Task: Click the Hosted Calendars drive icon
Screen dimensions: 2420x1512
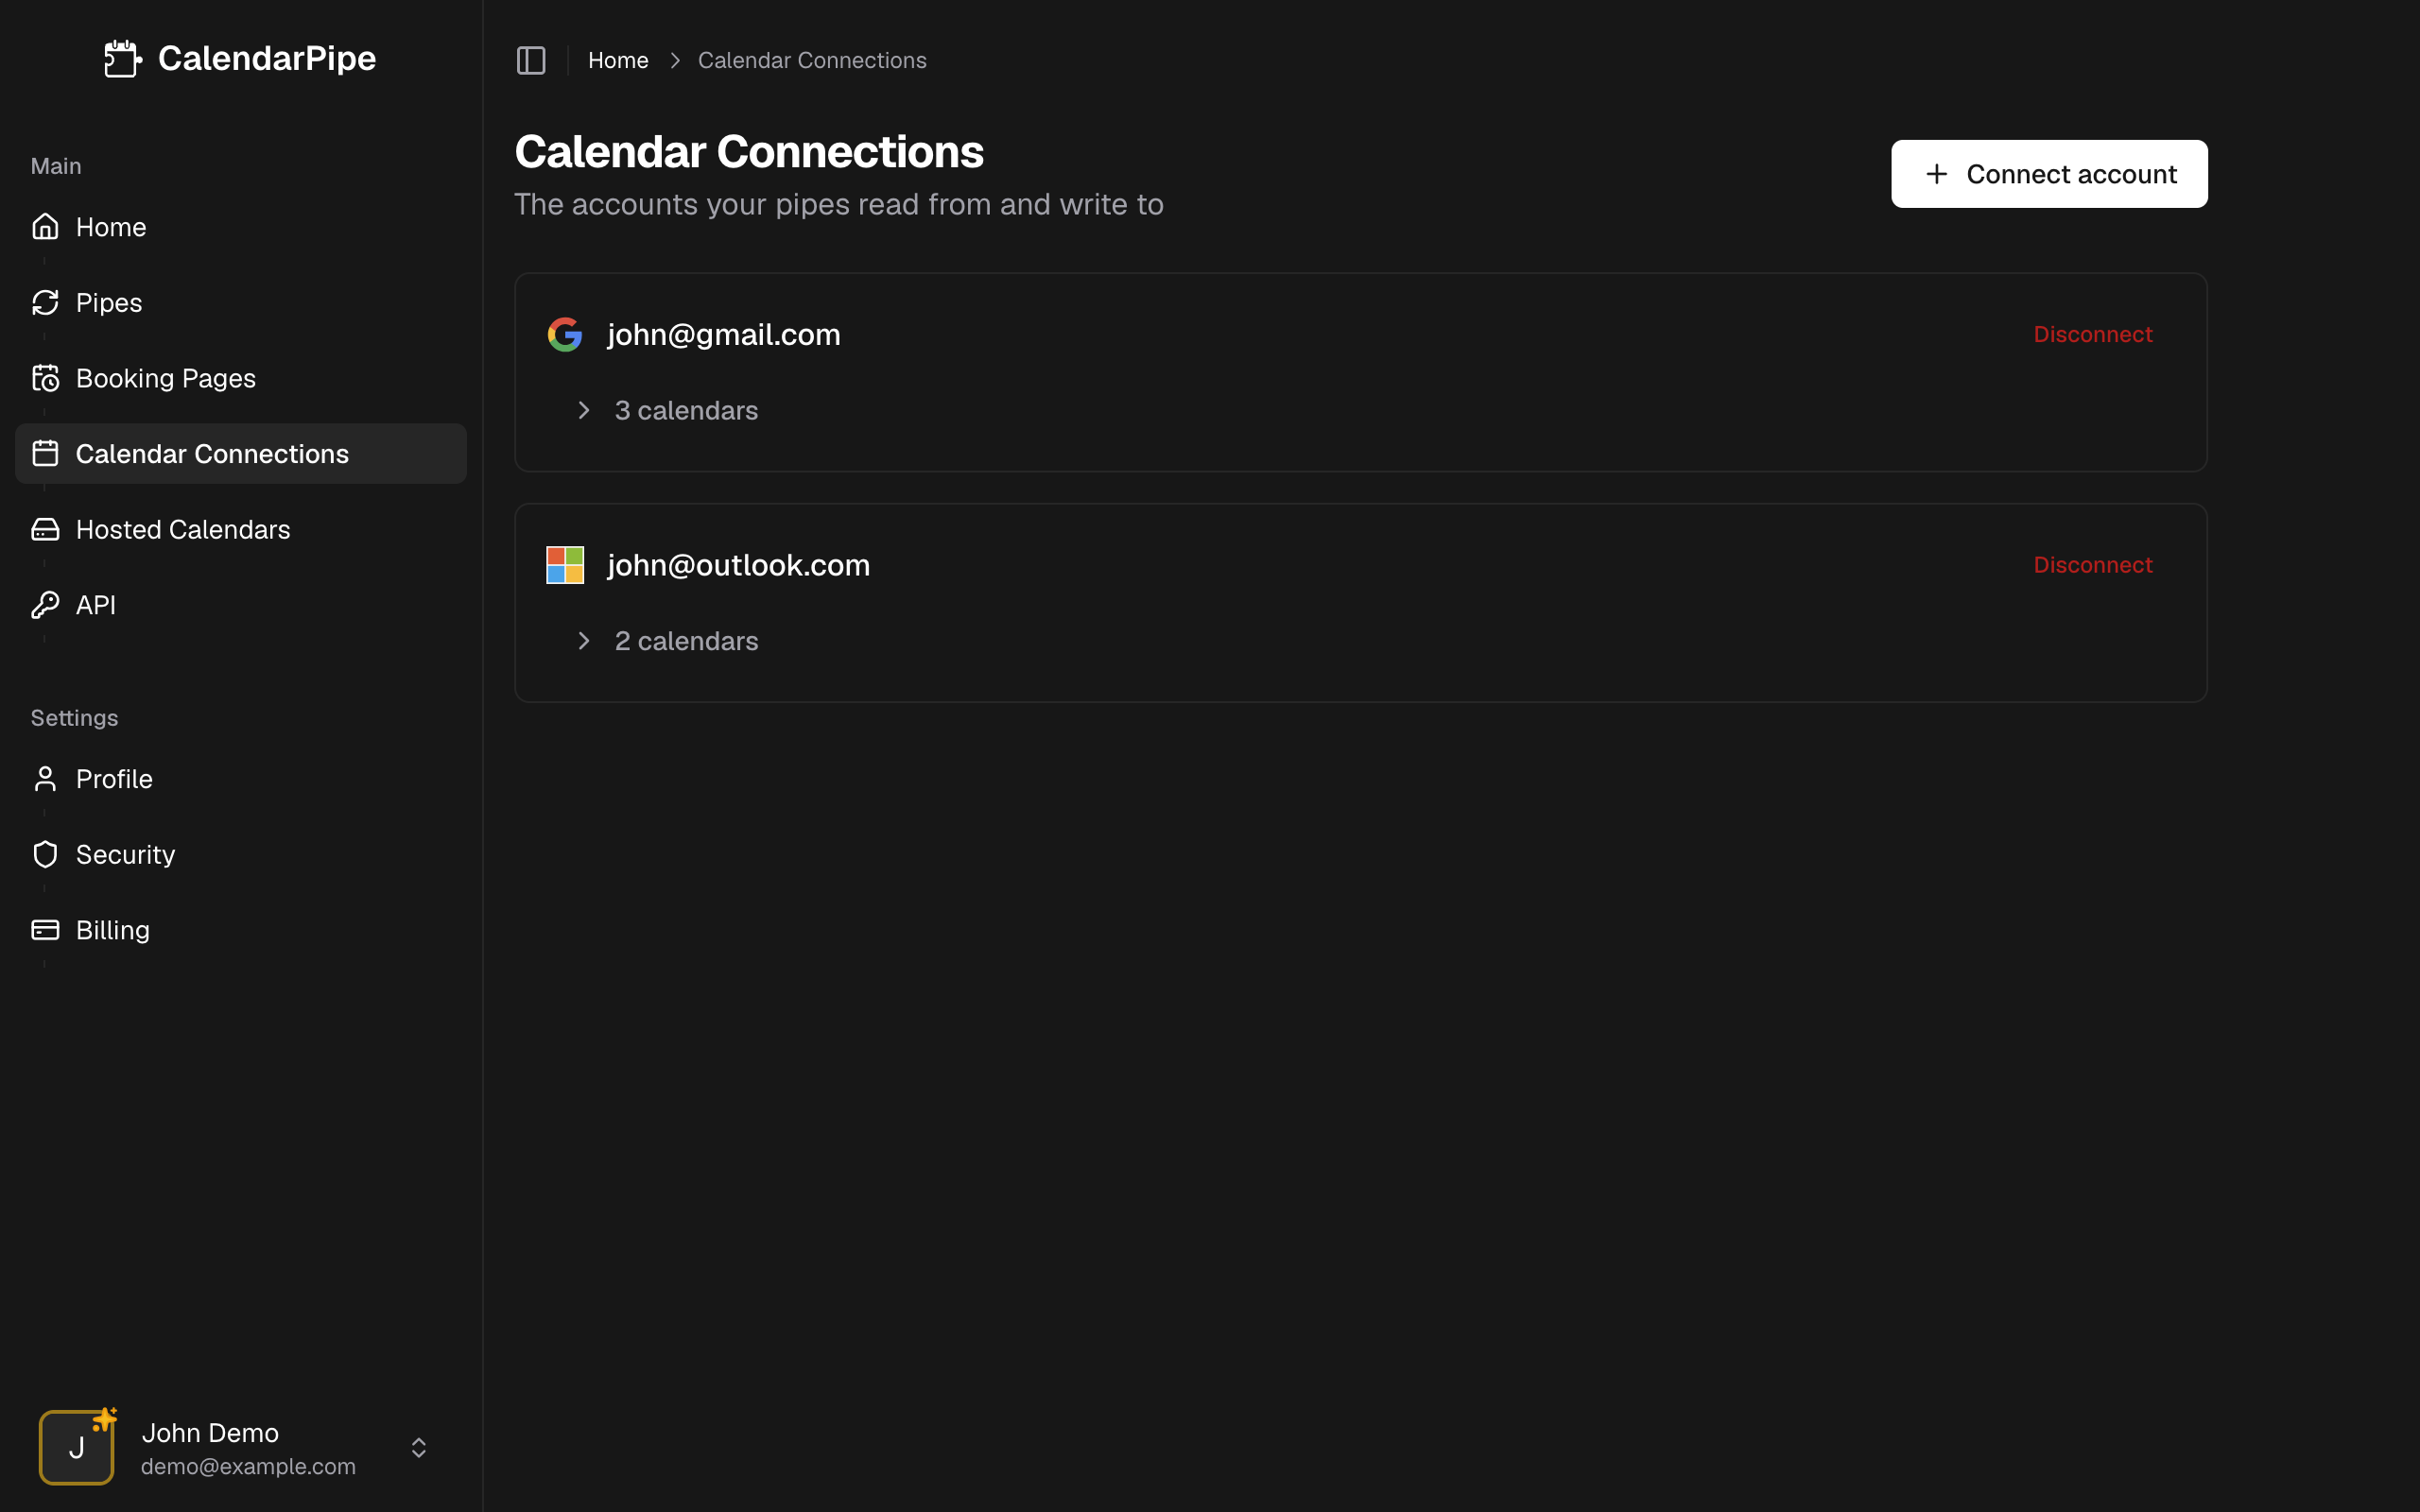Action: coord(45,529)
